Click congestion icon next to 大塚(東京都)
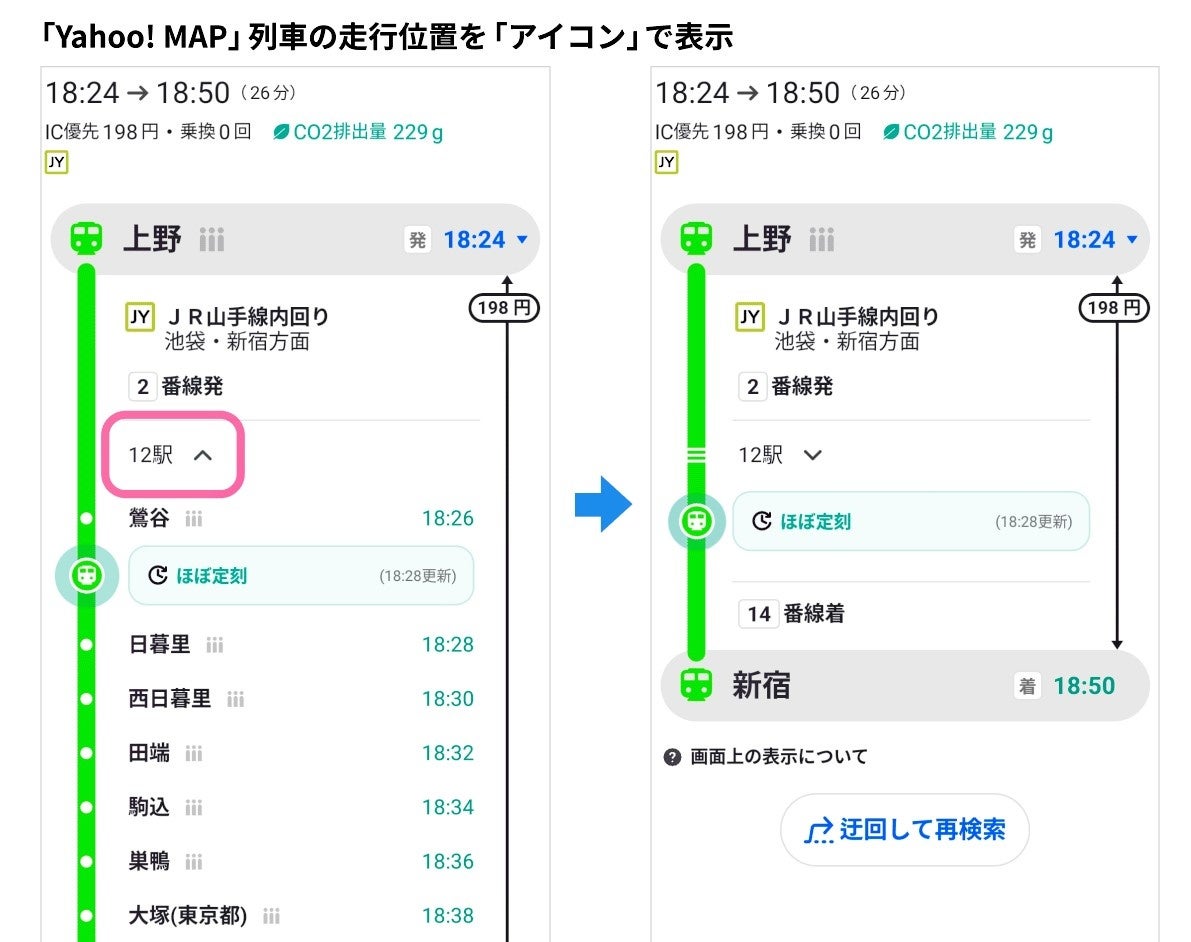 [x=271, y=916]
